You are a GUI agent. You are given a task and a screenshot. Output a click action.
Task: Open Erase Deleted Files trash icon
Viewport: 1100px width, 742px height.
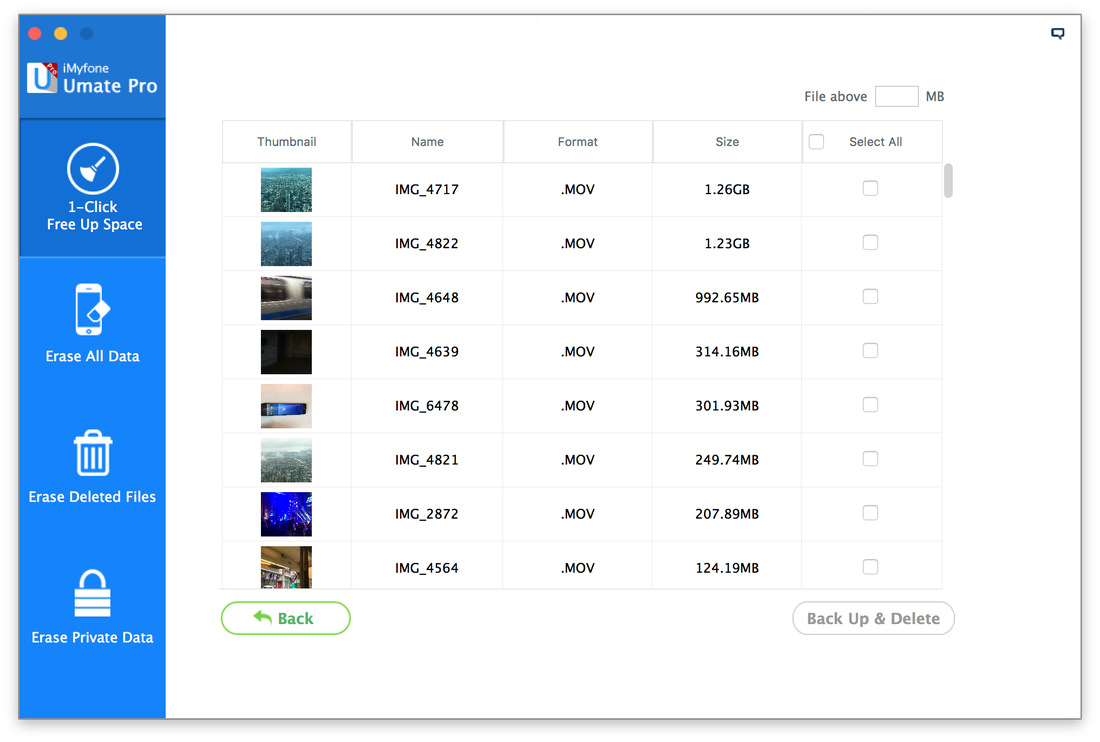pos(93,452)
